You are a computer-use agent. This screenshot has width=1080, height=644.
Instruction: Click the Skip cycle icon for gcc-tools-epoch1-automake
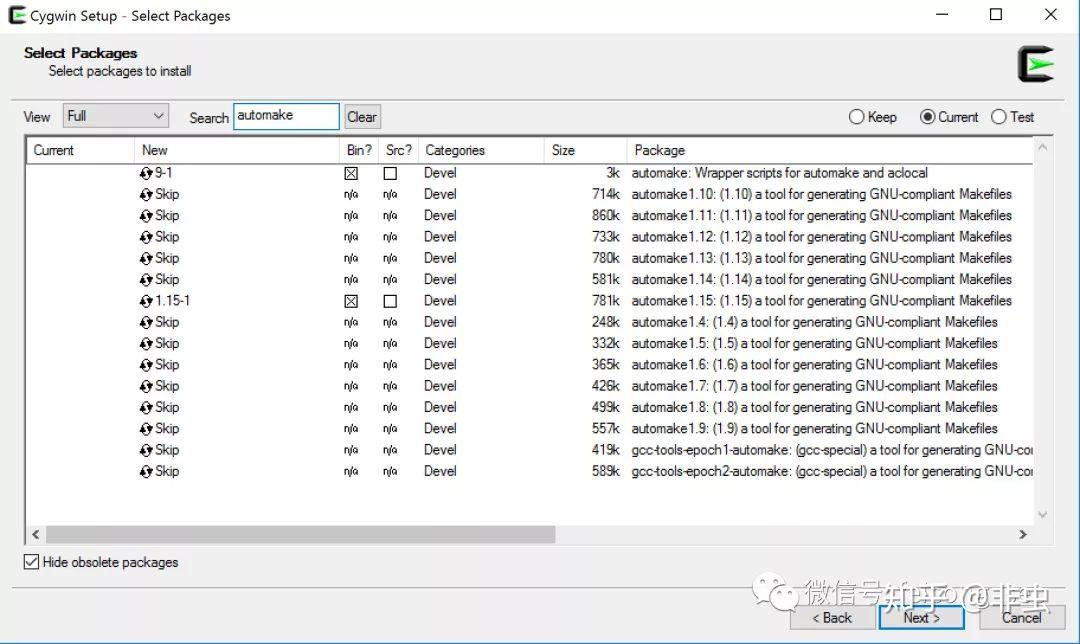click(146, 451)
